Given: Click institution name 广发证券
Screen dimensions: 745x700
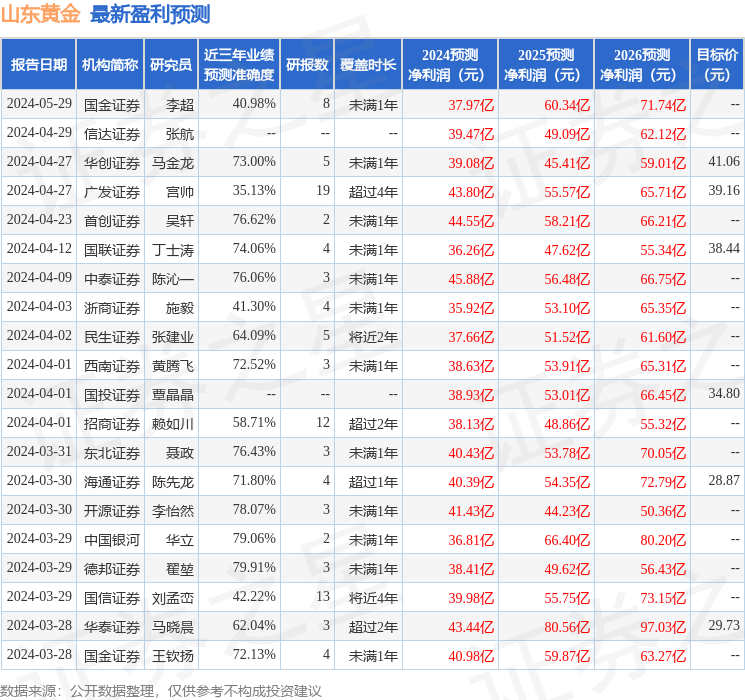Looking at the screenshot, I should tap(112, 192).
